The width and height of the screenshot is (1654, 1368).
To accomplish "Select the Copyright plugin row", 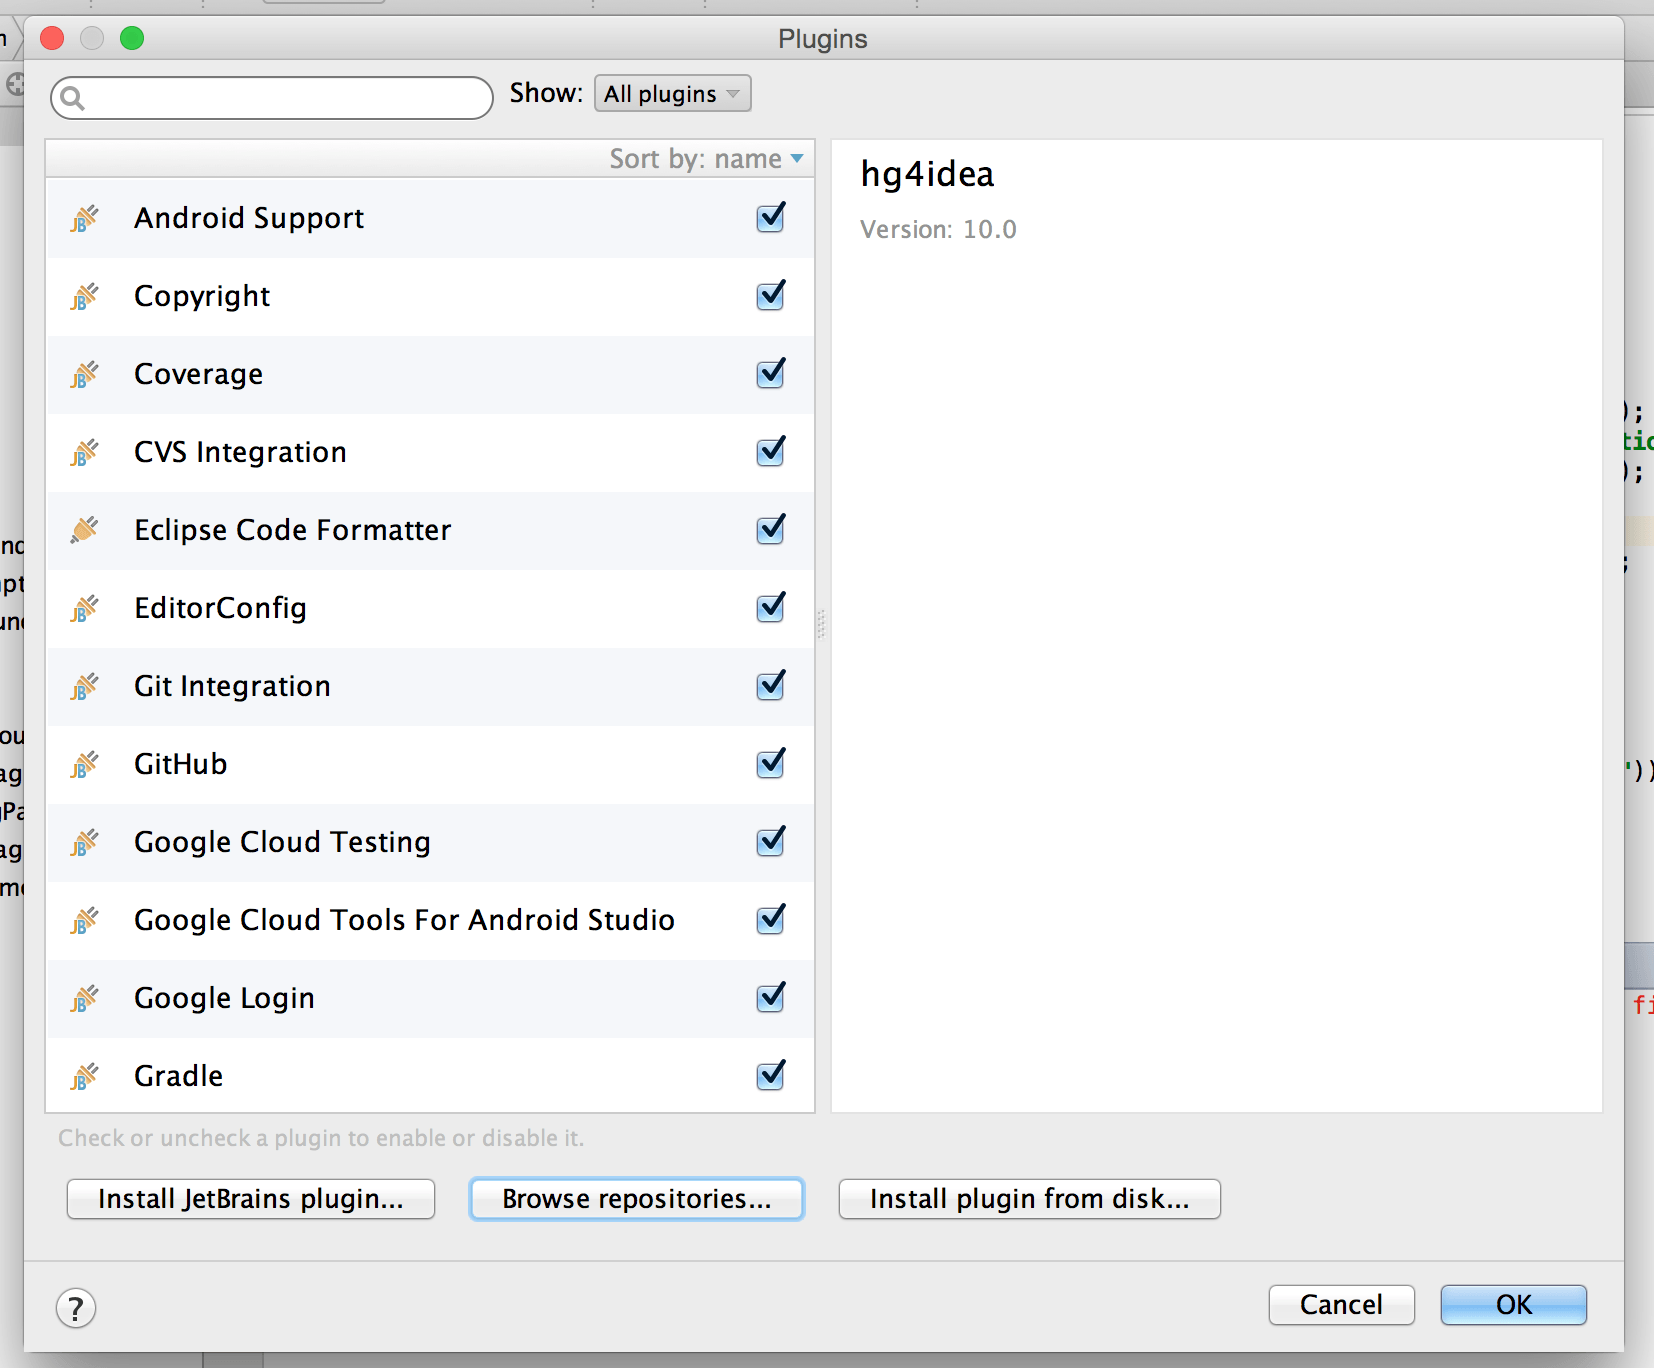I will click(430, 296).
